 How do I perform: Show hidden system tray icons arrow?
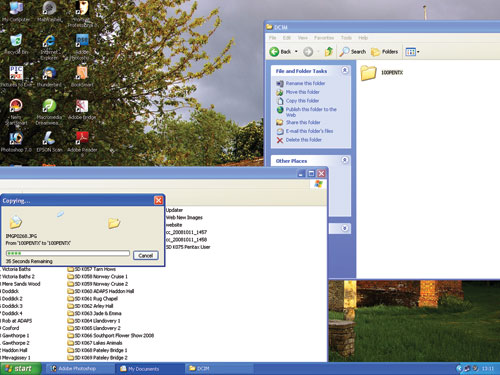[x=459, y=368]
